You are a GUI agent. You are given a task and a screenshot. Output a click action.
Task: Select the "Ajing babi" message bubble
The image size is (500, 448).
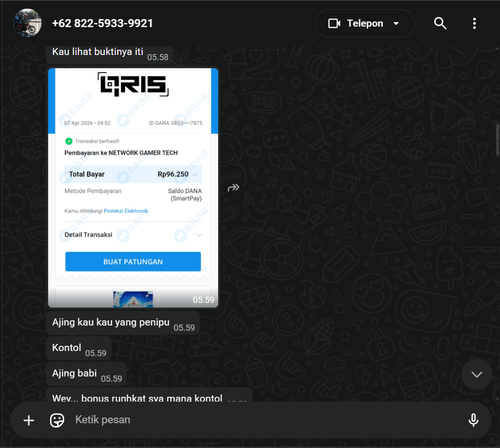(86, 374)
